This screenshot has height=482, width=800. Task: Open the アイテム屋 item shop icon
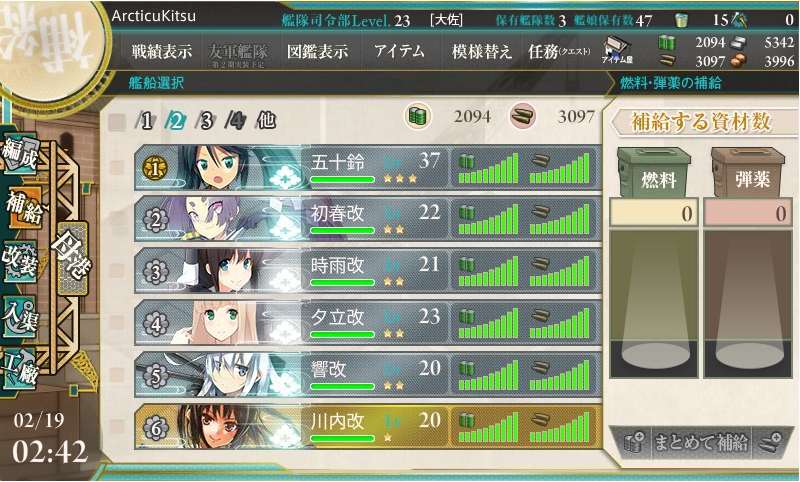(x=617, y=50)
